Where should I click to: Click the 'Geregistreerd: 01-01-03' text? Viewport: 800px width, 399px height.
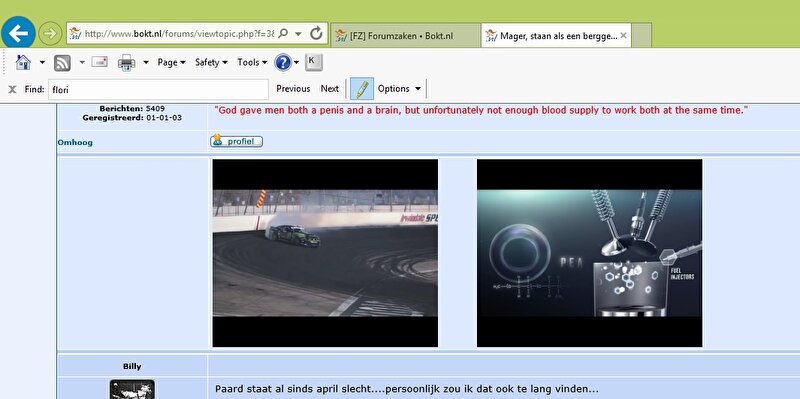pyautogui.click(x=132, y=117)
